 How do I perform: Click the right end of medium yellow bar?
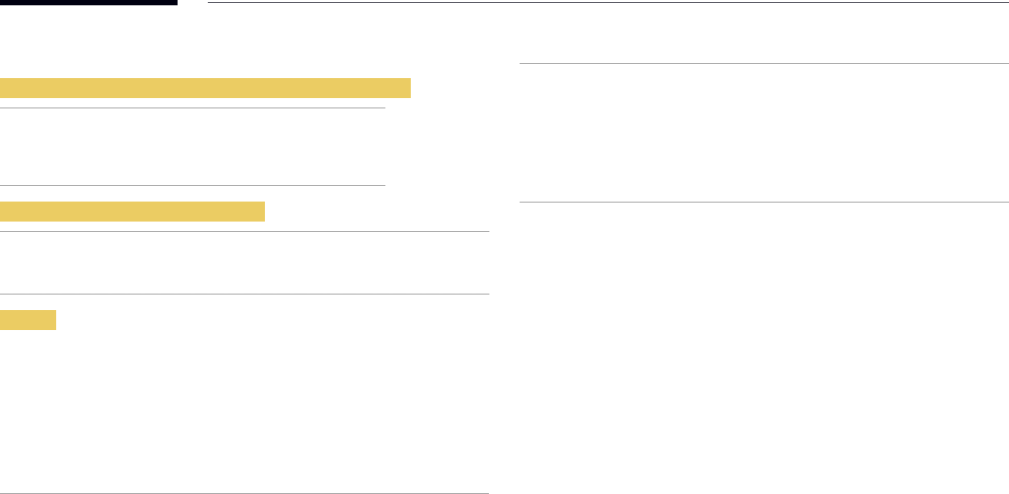pos(260,211)
